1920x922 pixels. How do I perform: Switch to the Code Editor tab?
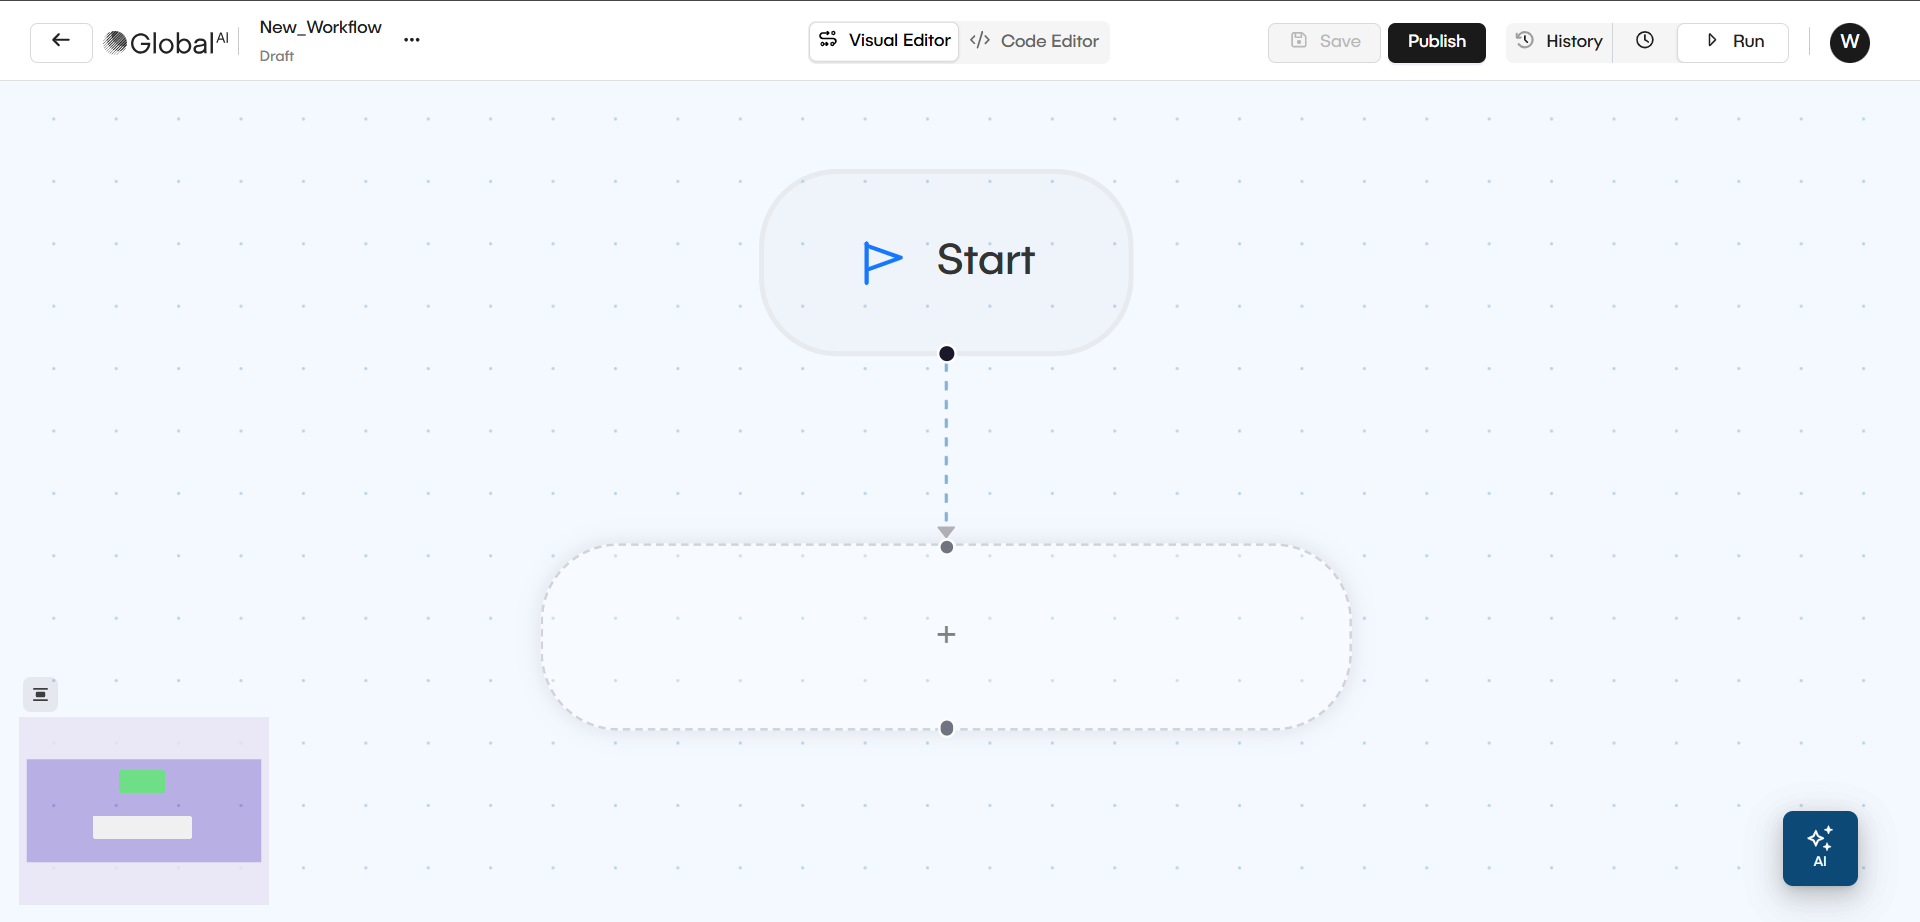pyautogui.click(x=1035, y=41)
